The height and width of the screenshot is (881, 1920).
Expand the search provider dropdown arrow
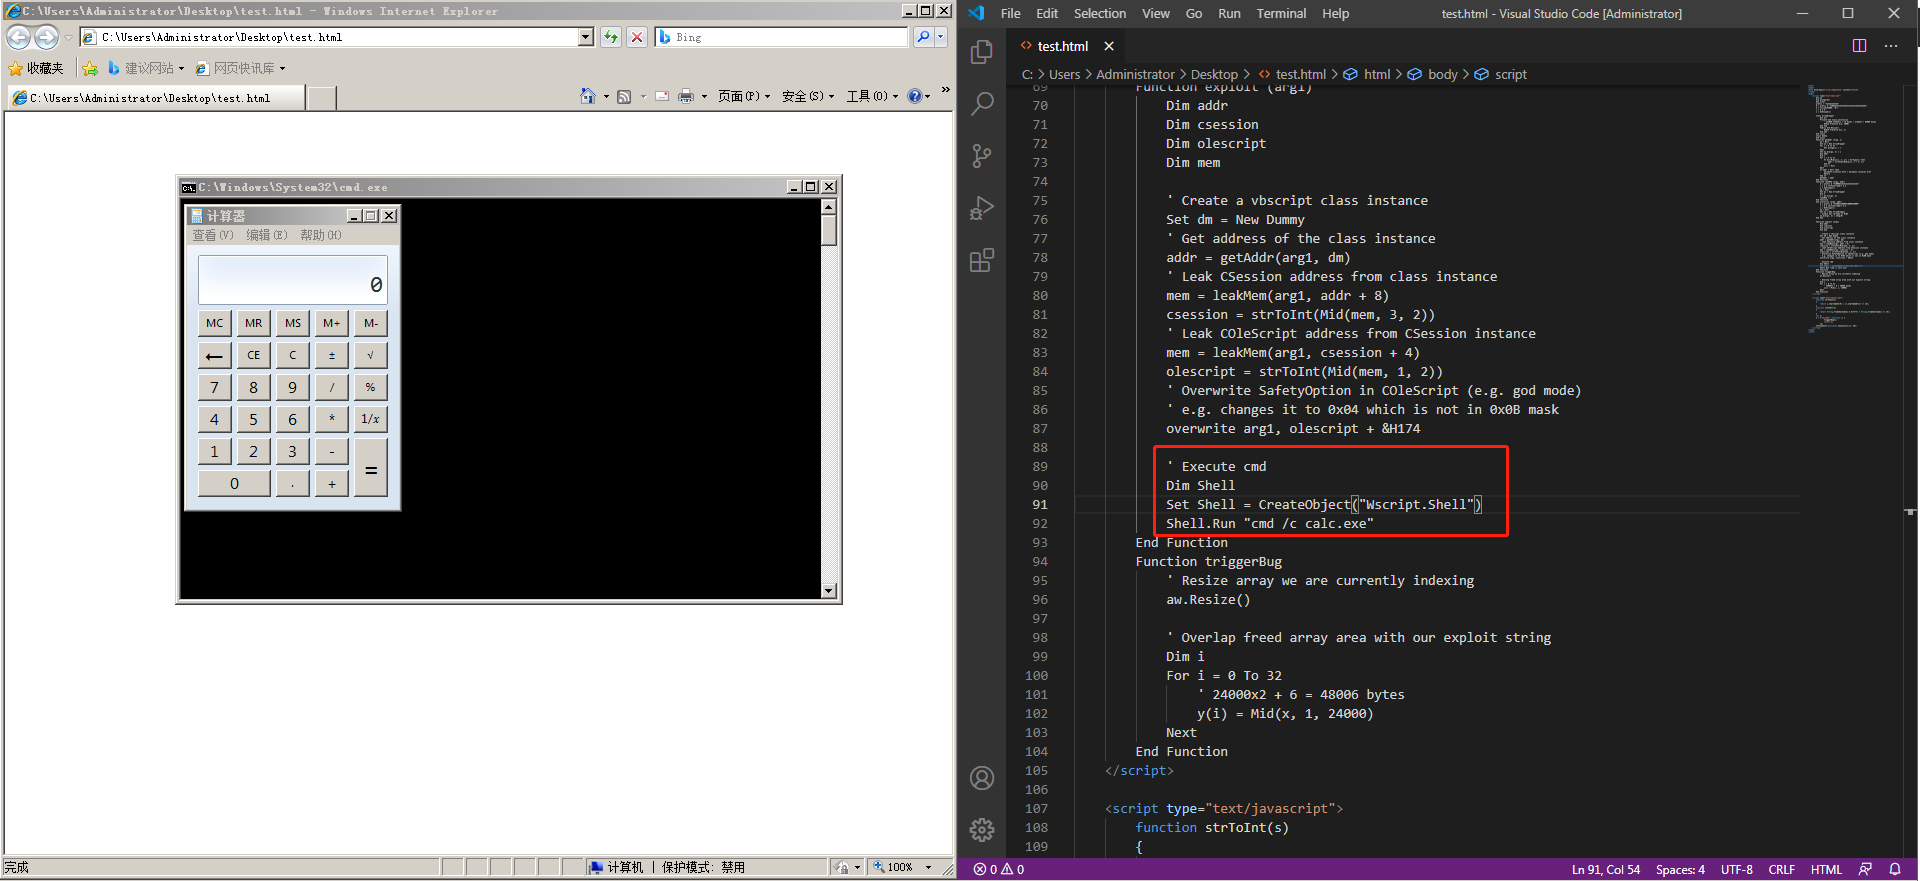click(941, 37)
